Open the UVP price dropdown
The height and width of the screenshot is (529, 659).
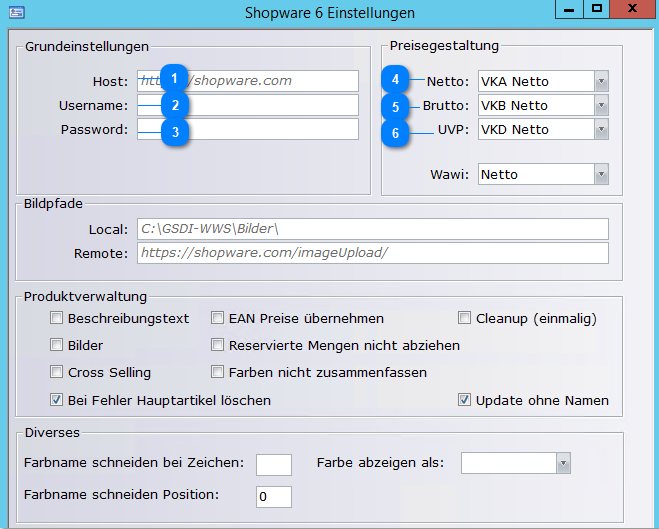point(601,129)
